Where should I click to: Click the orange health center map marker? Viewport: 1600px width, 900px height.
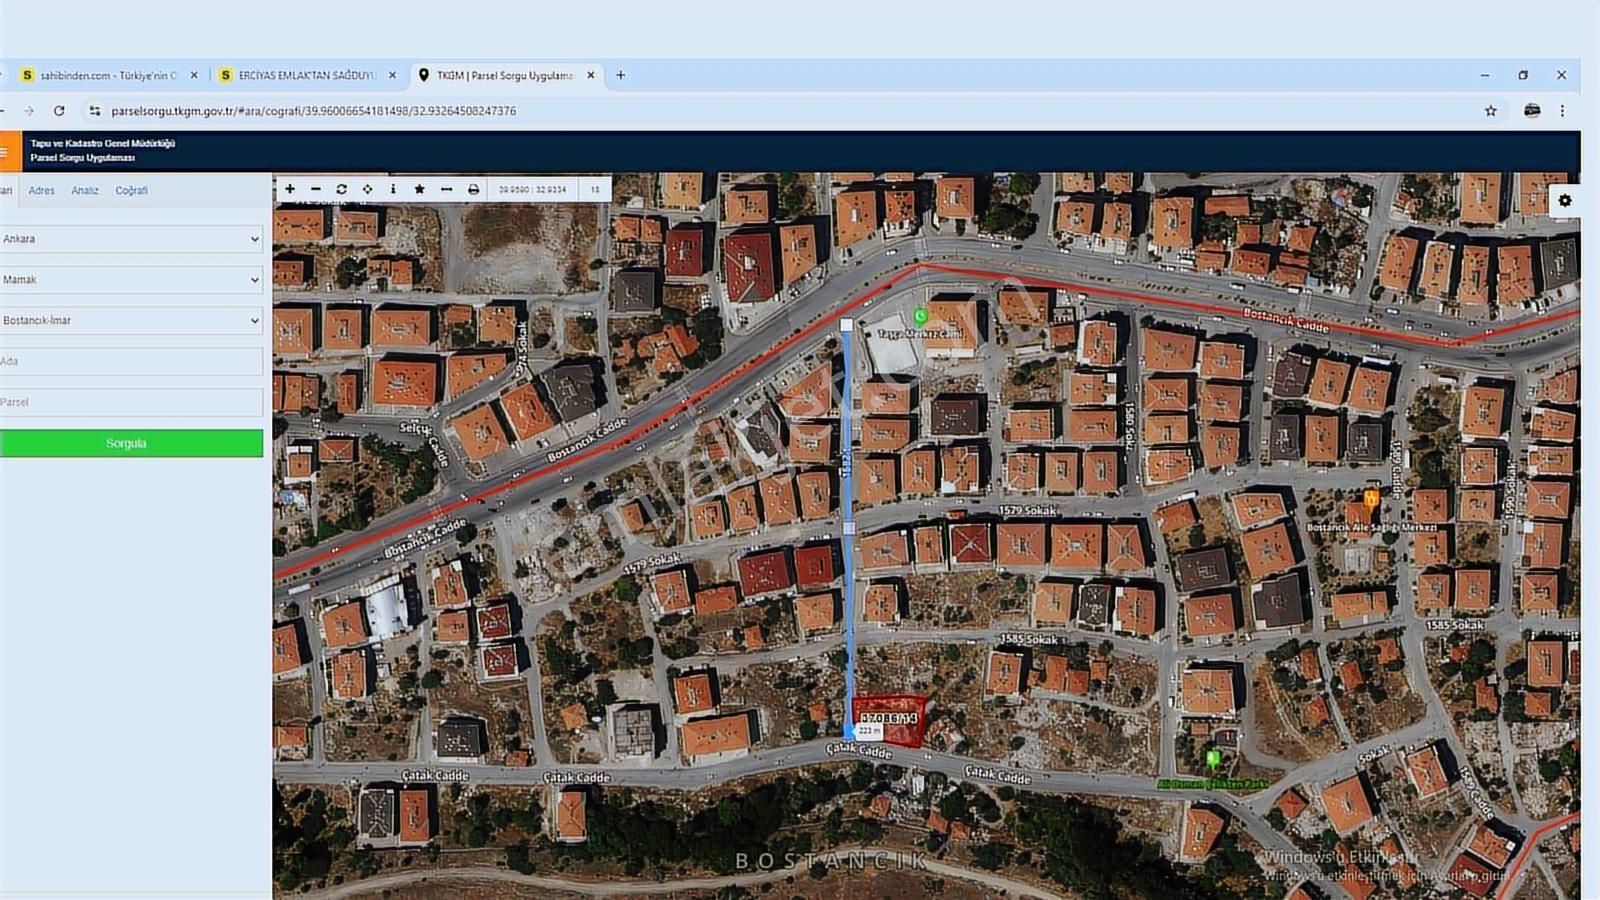point(1370,499)
